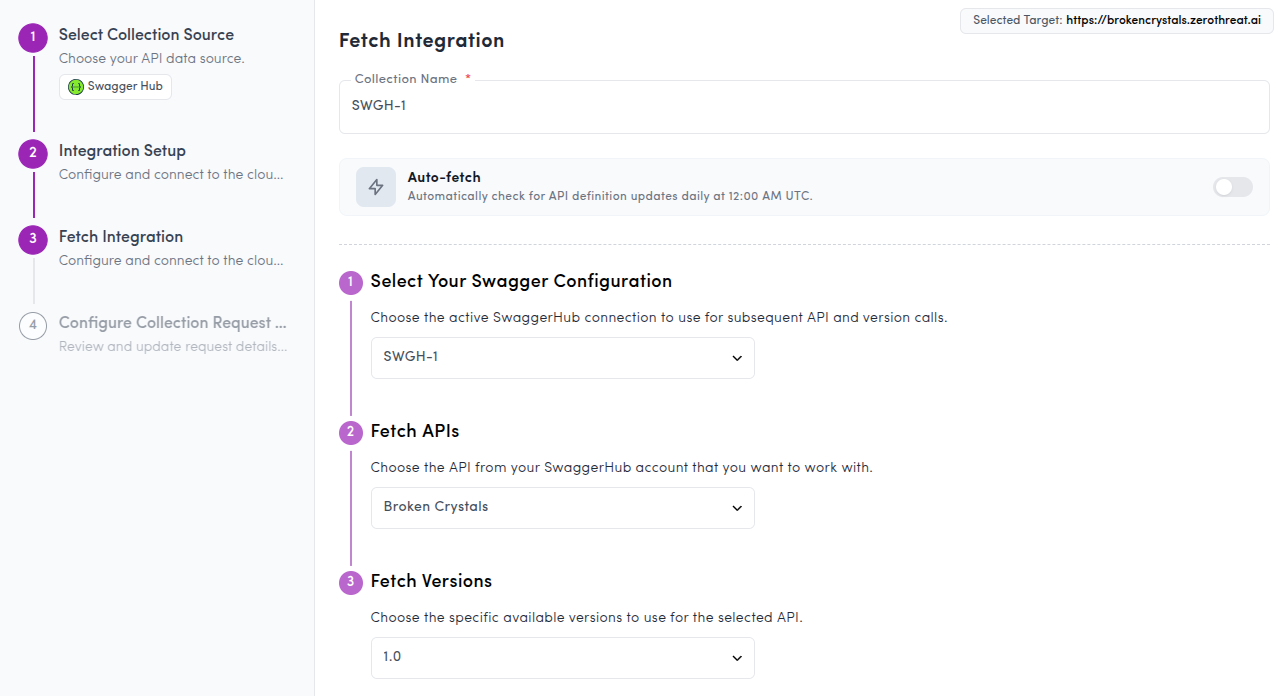This screenshot has width=1279, height=696.
Task: Click step 2 circle for Integration Setup
Action: pos(33,153)
